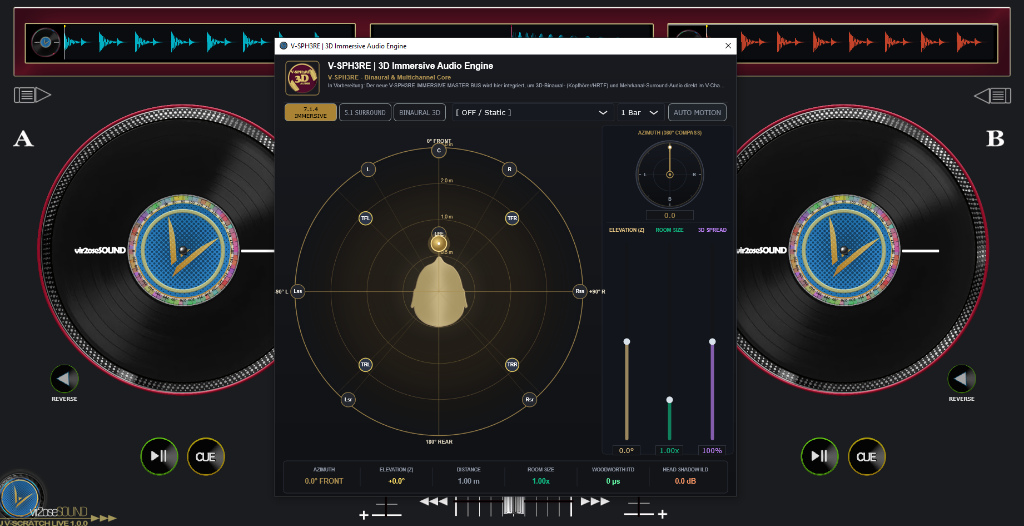The image size is (1024, 526).
Task: Open deck B playlist panel icon
Action: (993, 96)
